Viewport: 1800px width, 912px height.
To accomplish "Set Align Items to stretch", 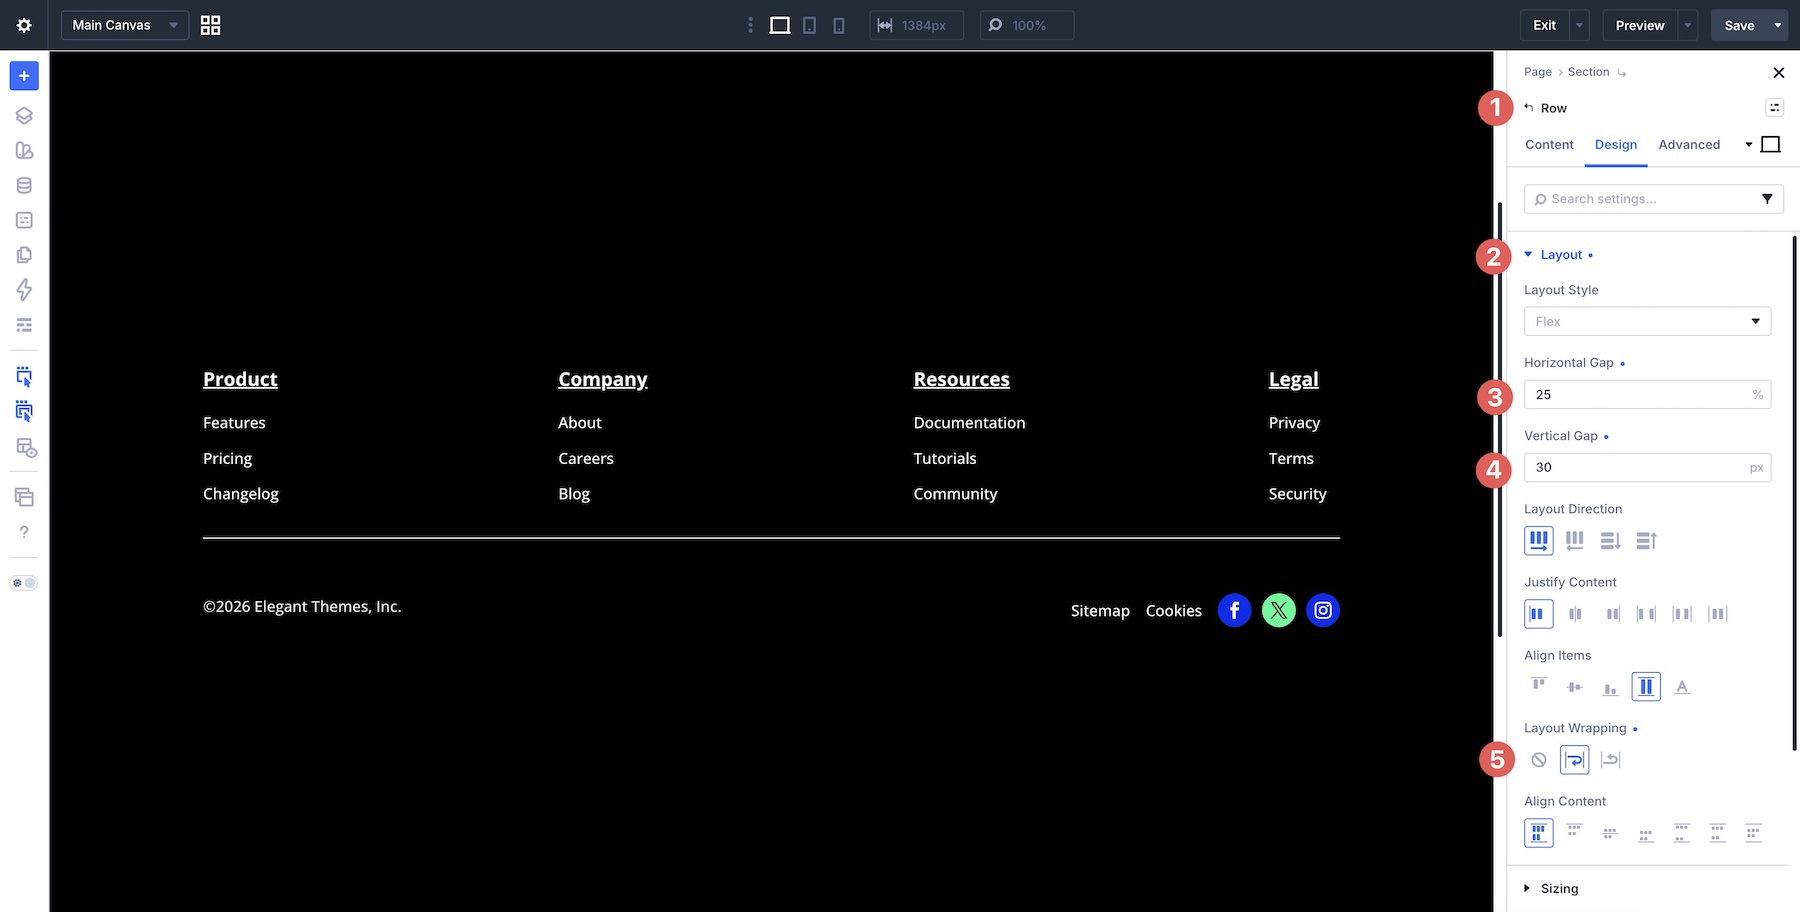I will (x=1646, y=687).
